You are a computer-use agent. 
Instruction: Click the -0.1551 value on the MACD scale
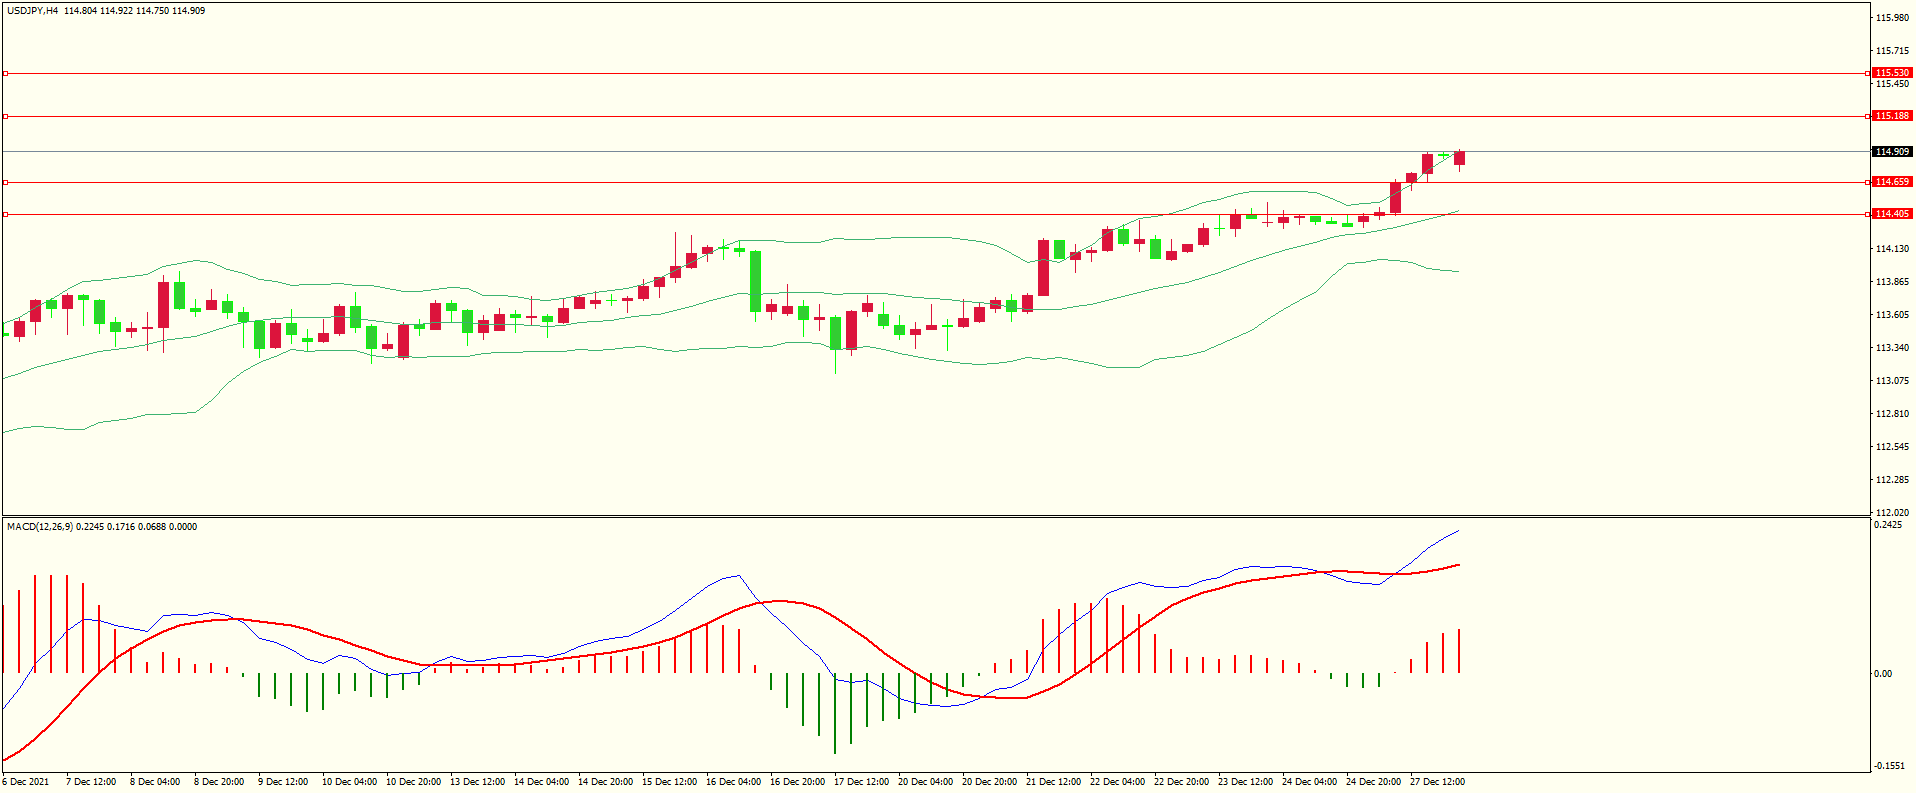click(x=1890, y=766)
